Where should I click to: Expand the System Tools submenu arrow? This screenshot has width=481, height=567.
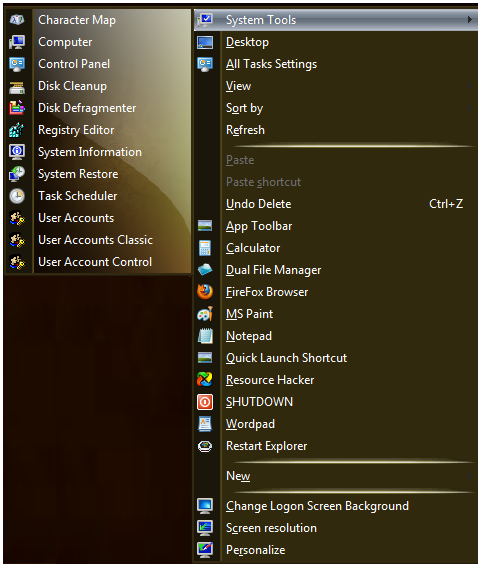click(x=469, y=20)
